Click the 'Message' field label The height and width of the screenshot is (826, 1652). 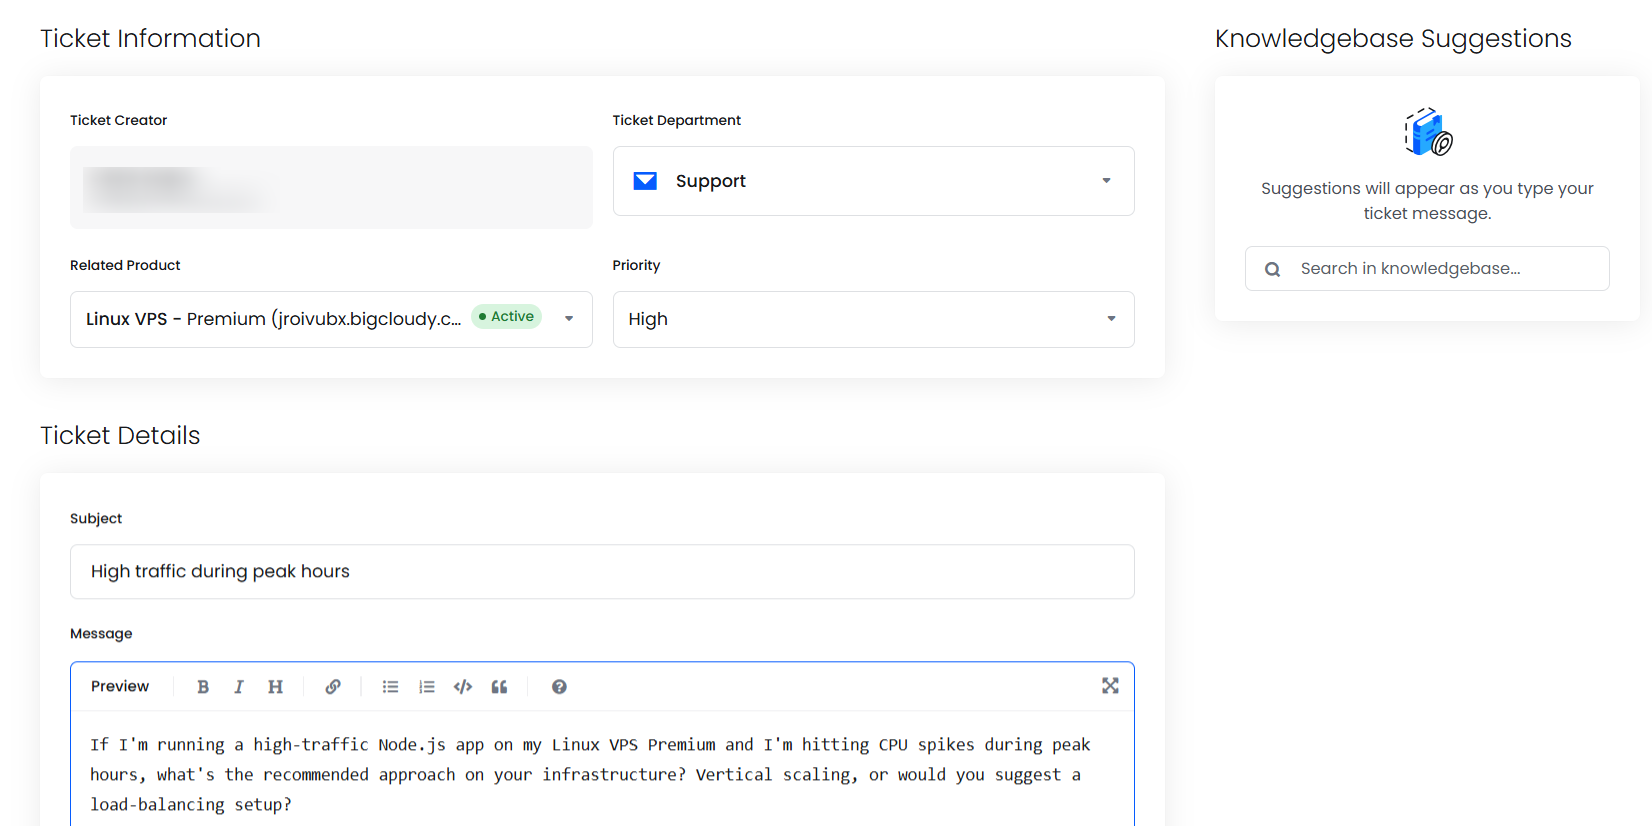click(101, 634)
